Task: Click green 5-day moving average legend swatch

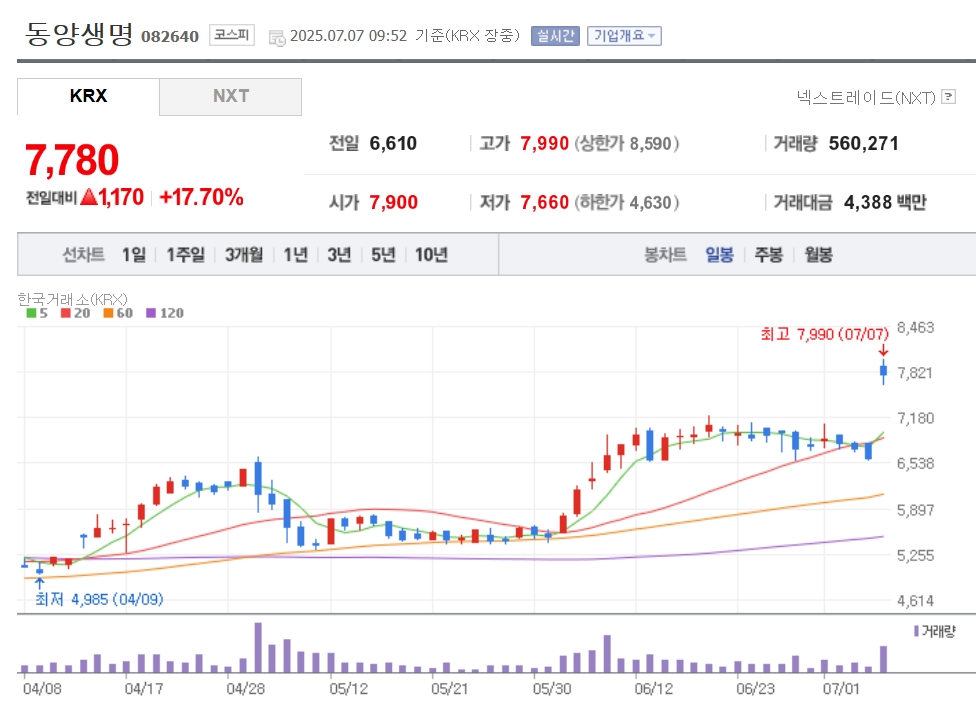Action: [x=31, y=313]
